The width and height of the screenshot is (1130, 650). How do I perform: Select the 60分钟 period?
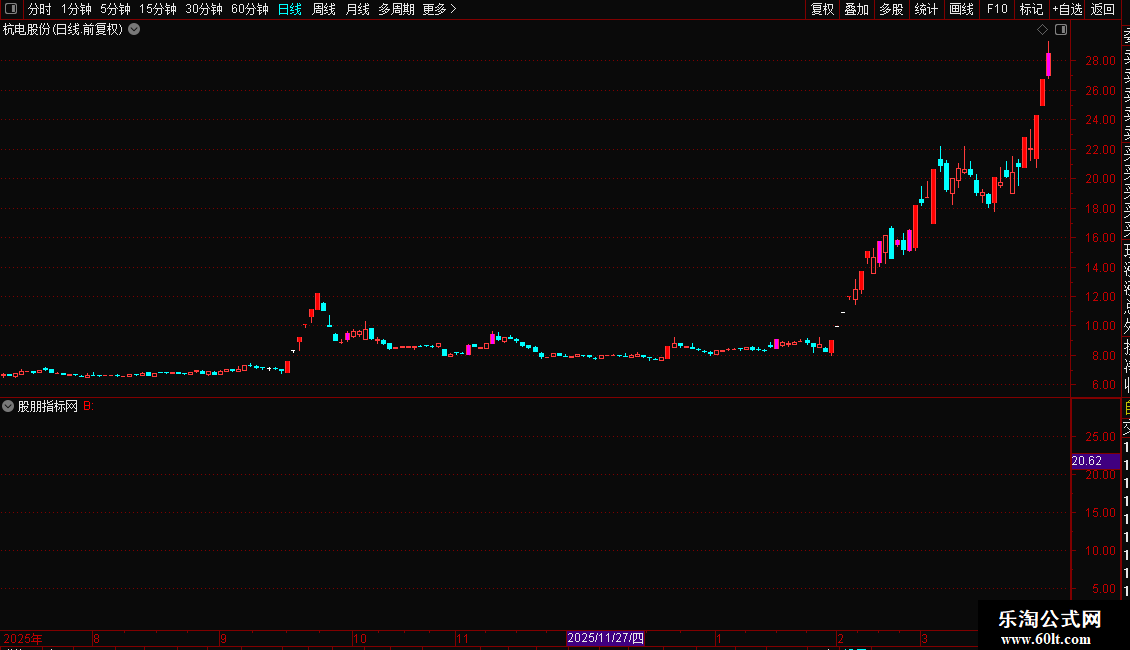pos(249,9)
